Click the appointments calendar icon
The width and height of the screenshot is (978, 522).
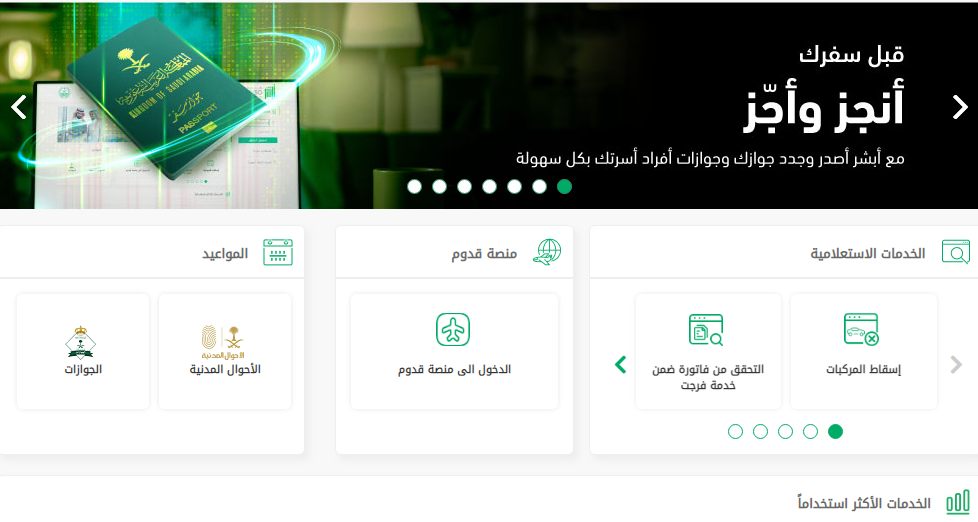point(278,252)
